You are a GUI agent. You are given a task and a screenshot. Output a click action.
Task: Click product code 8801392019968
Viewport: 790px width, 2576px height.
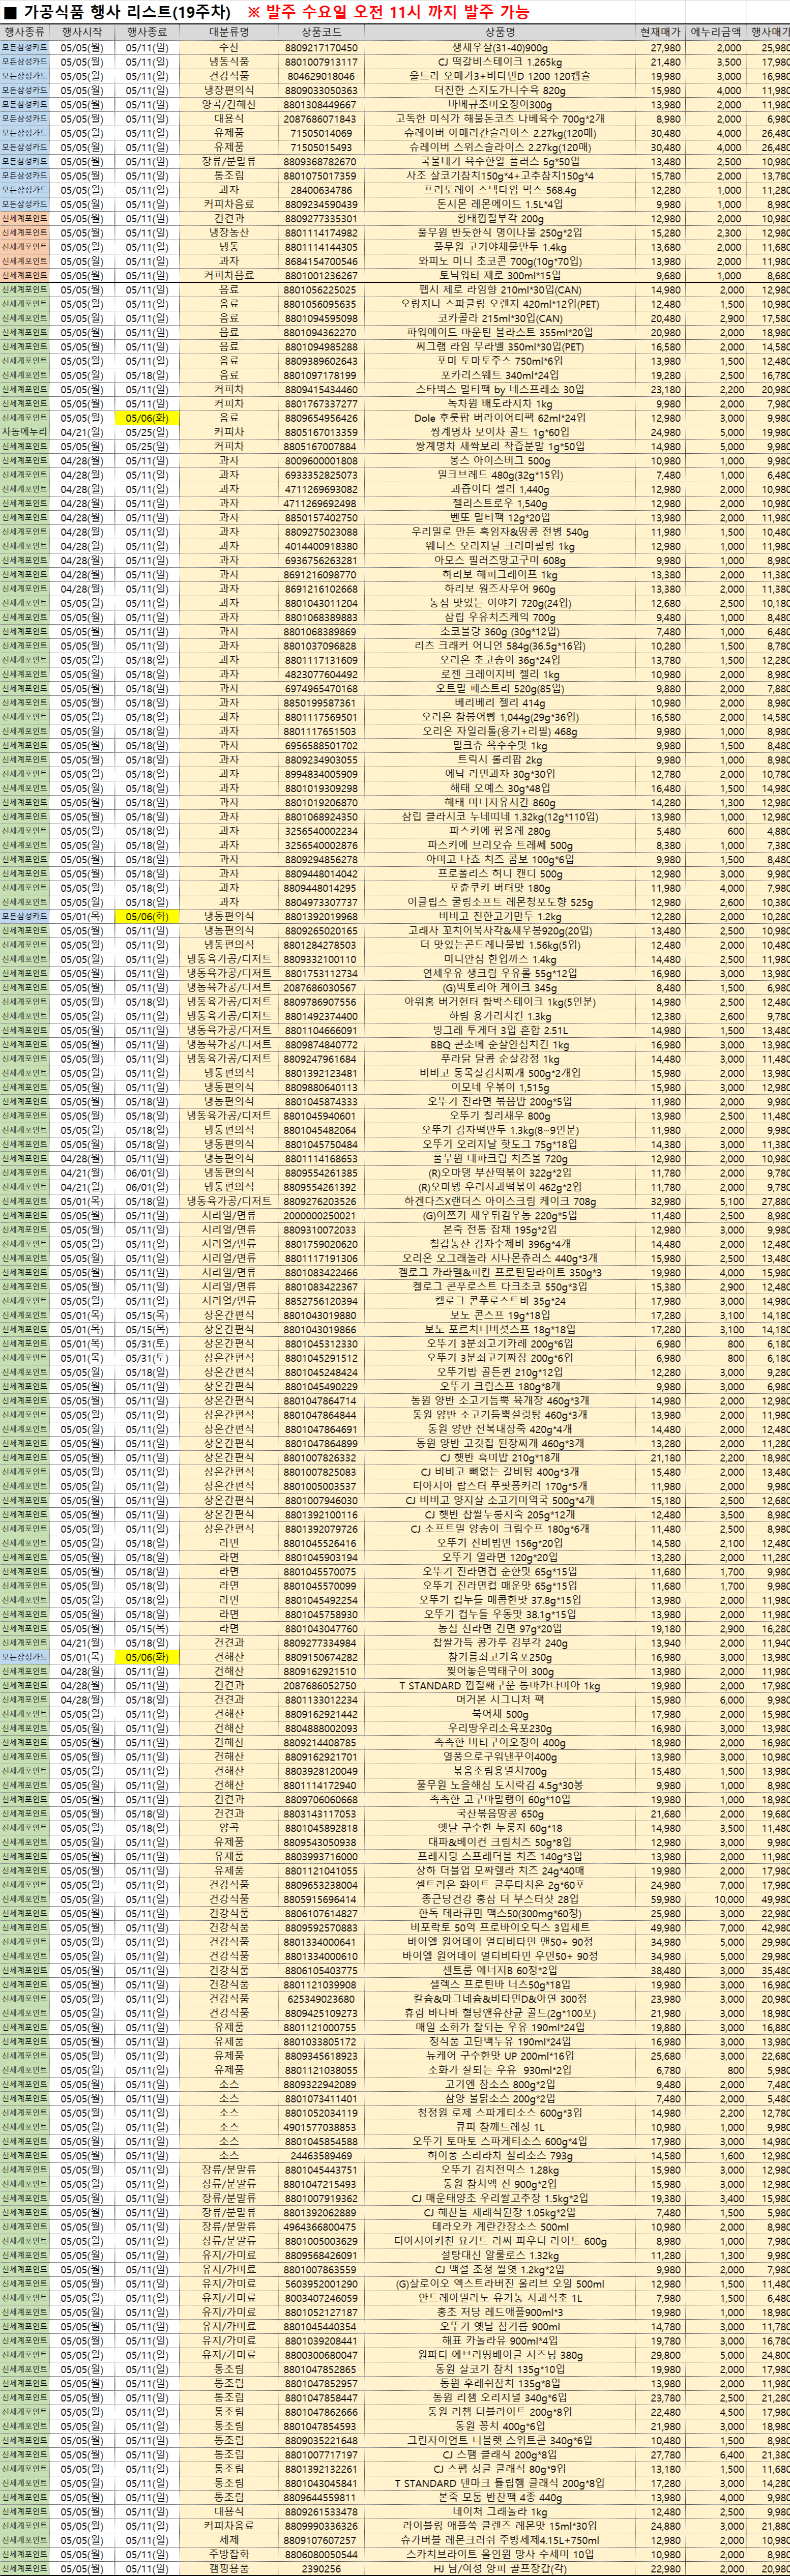[x=321, y=916]
